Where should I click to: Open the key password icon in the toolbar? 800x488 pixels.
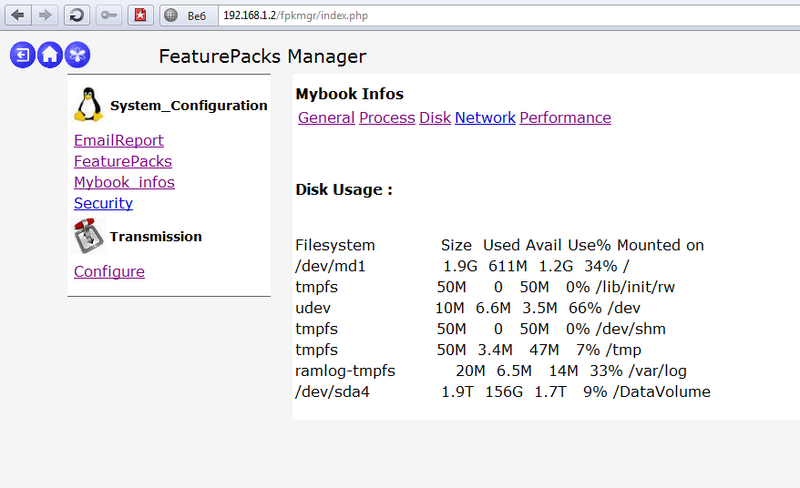tap(109, 15)
